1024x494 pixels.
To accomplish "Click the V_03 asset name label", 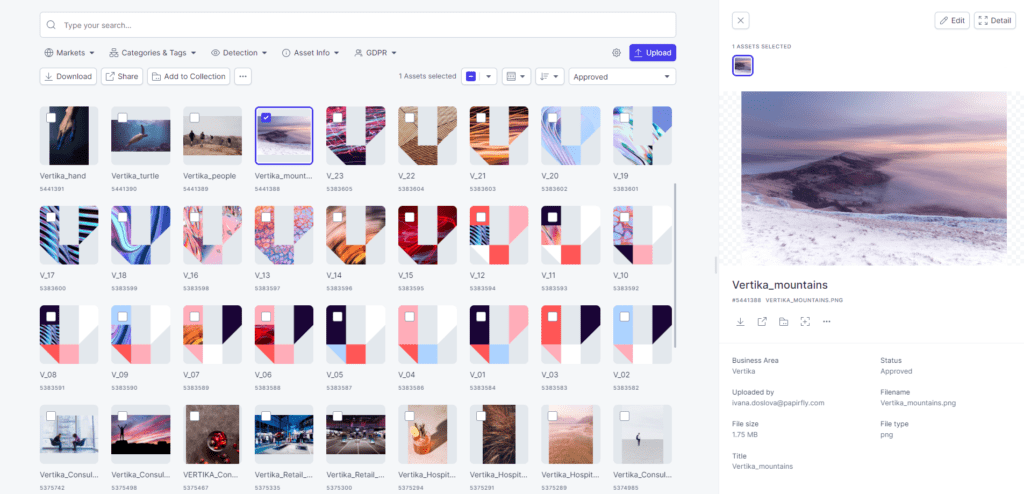I will click(x=551, y=375).
